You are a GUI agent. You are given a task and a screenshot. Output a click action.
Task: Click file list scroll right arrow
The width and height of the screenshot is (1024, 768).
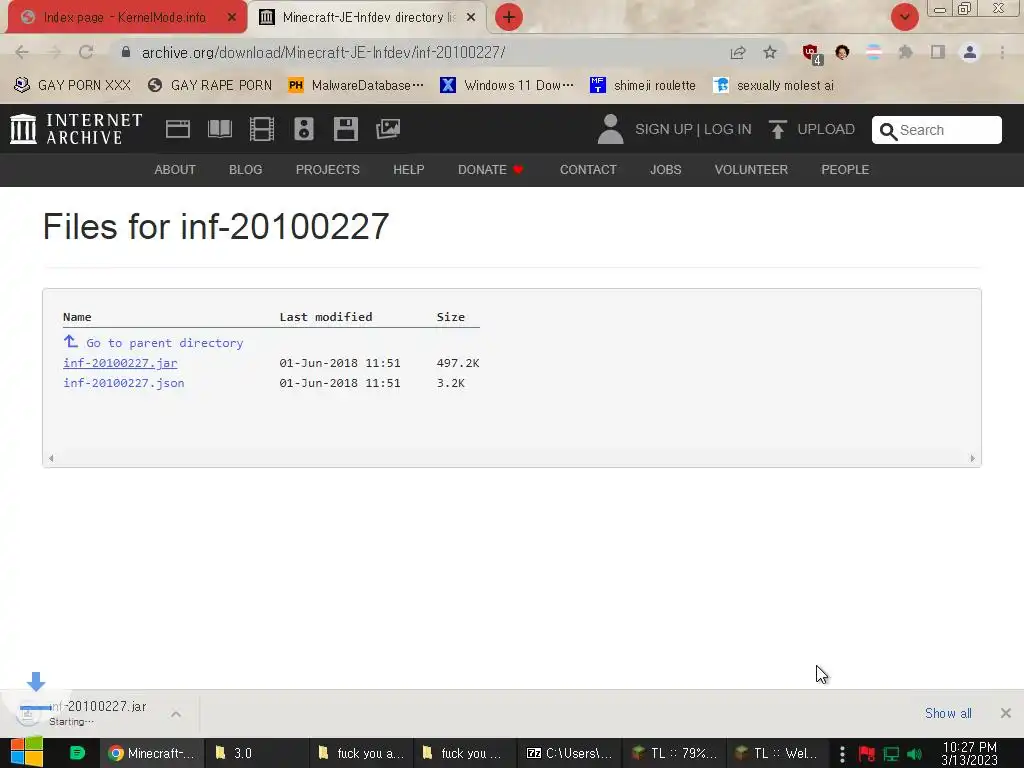[x=972, y=458]
